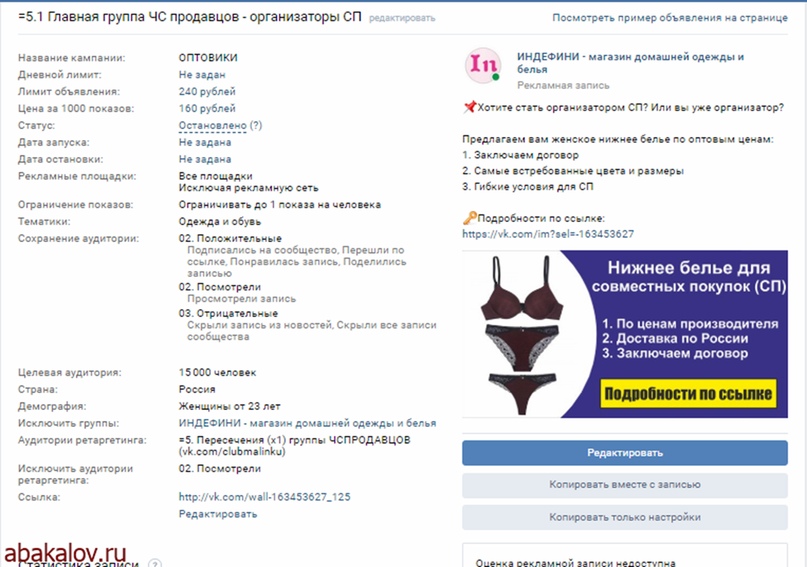Change the daily limit value Не задан
The height and width of the screenshot is (567, 807).
tap(202, 75)
